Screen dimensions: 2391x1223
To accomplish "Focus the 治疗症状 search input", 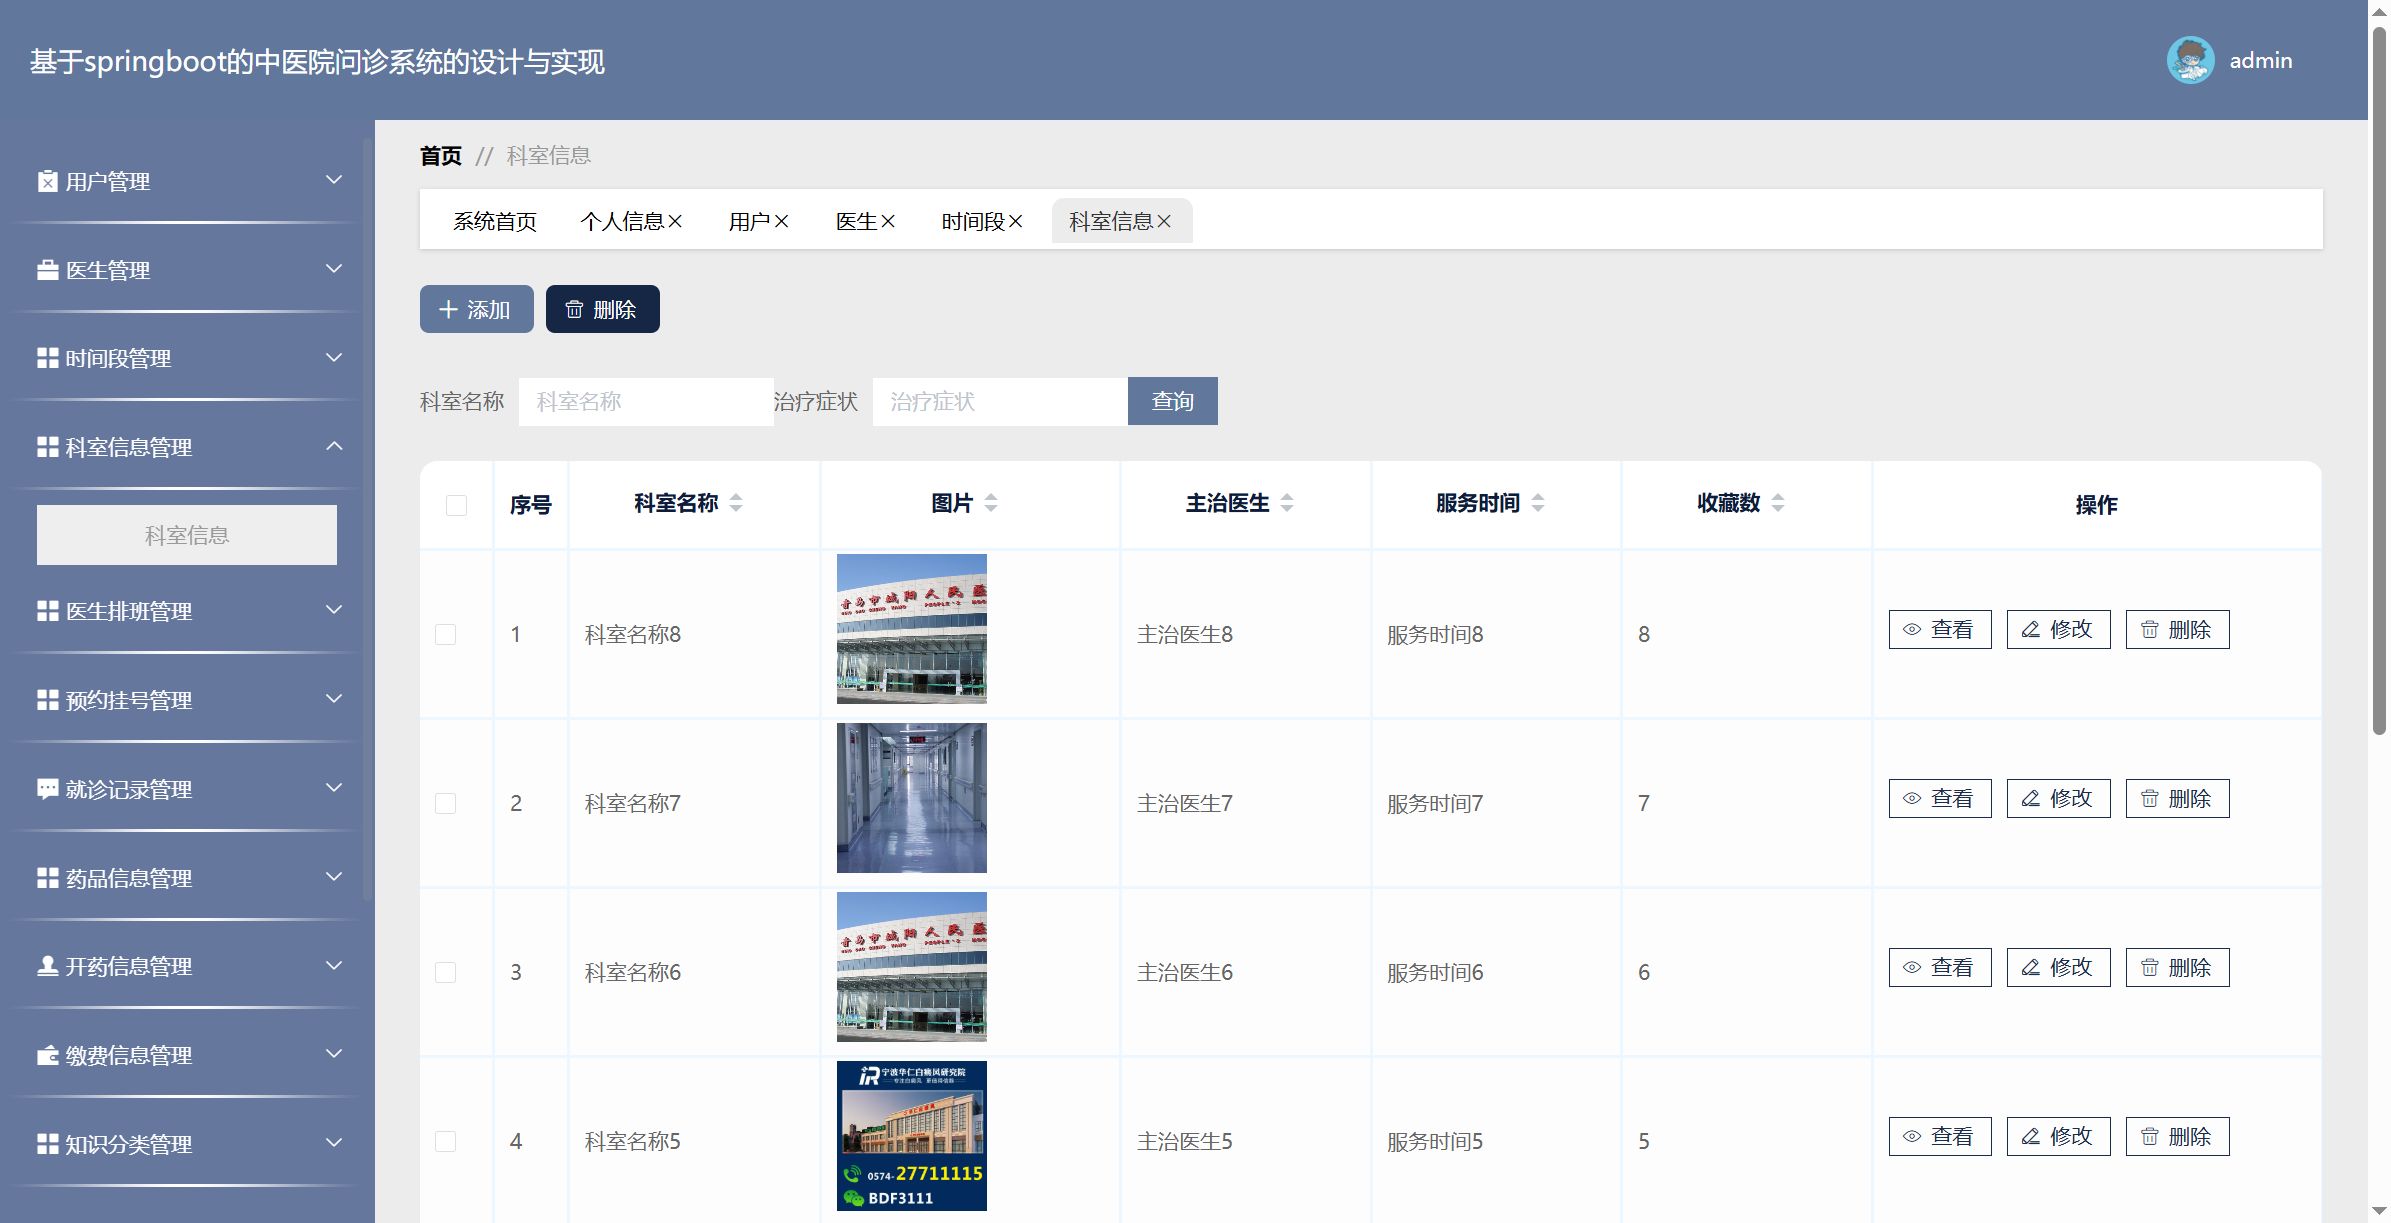I will [x=1000, y=401].
